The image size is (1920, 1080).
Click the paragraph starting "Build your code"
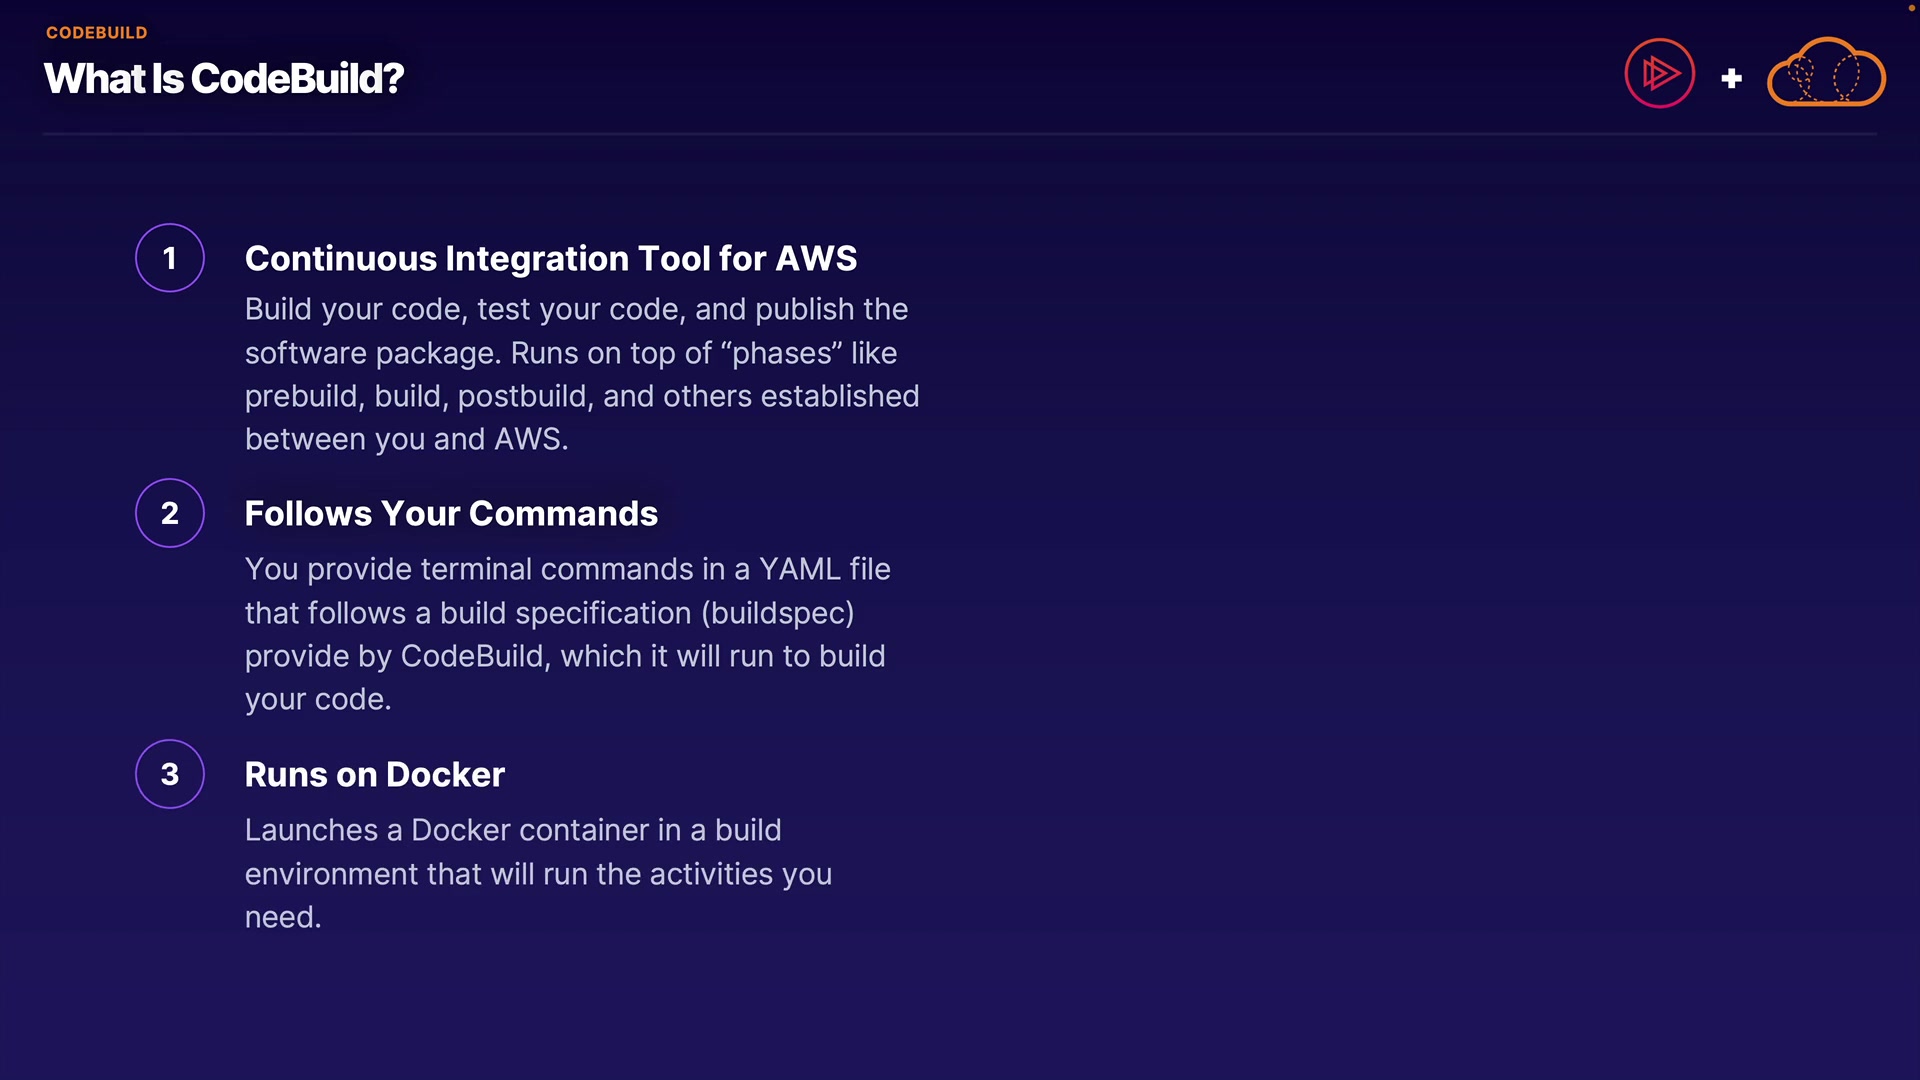(x=580, y=374)
